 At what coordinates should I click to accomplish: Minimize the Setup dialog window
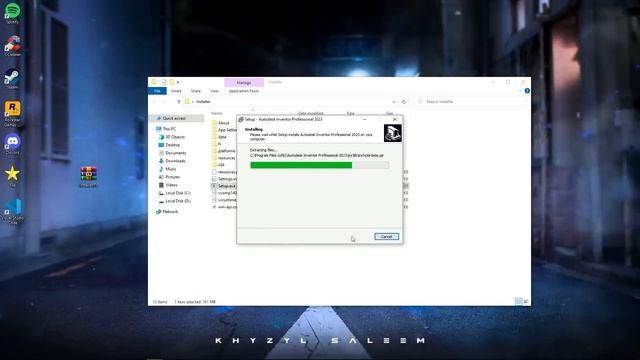coord(364,120)
